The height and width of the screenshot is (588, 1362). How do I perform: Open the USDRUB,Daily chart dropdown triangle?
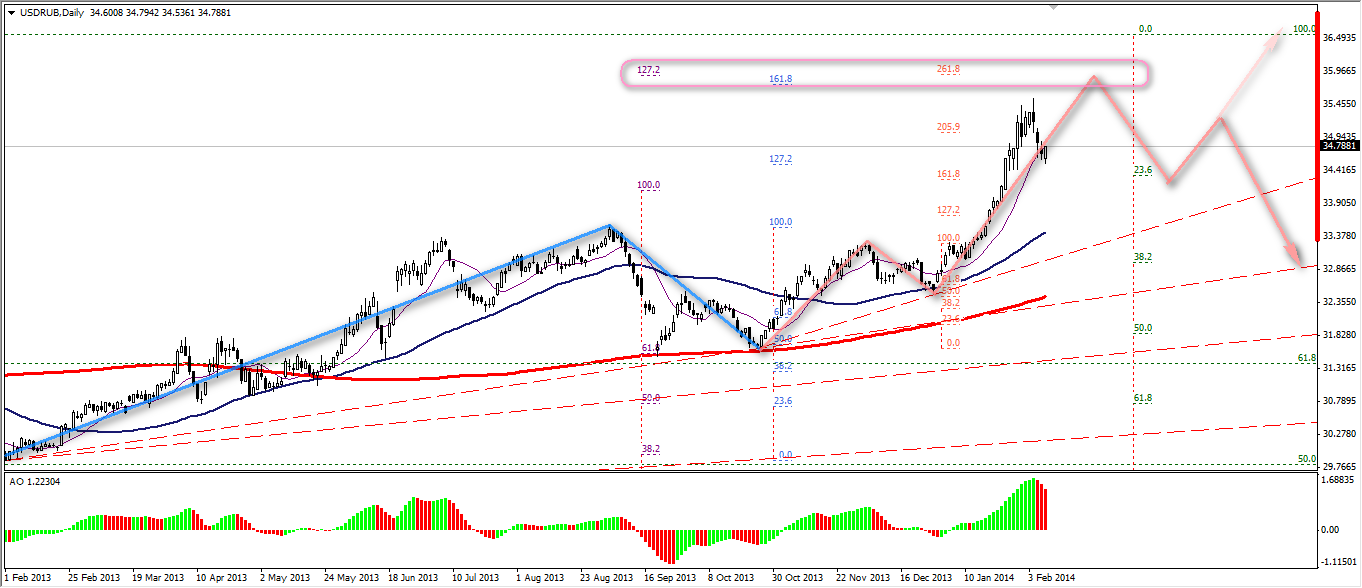(11, 11)
